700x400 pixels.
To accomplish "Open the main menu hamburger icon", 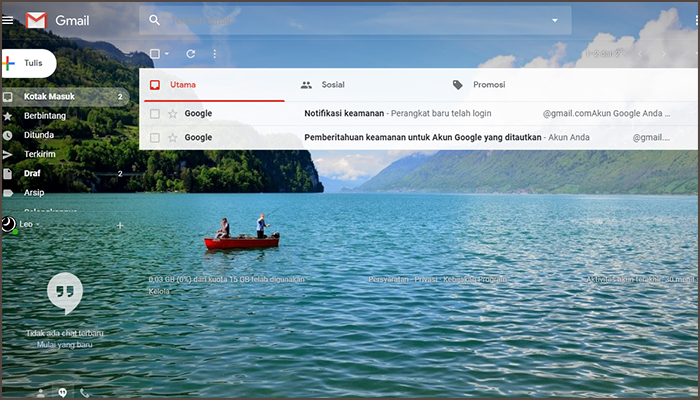I will (x=8, y=20).
